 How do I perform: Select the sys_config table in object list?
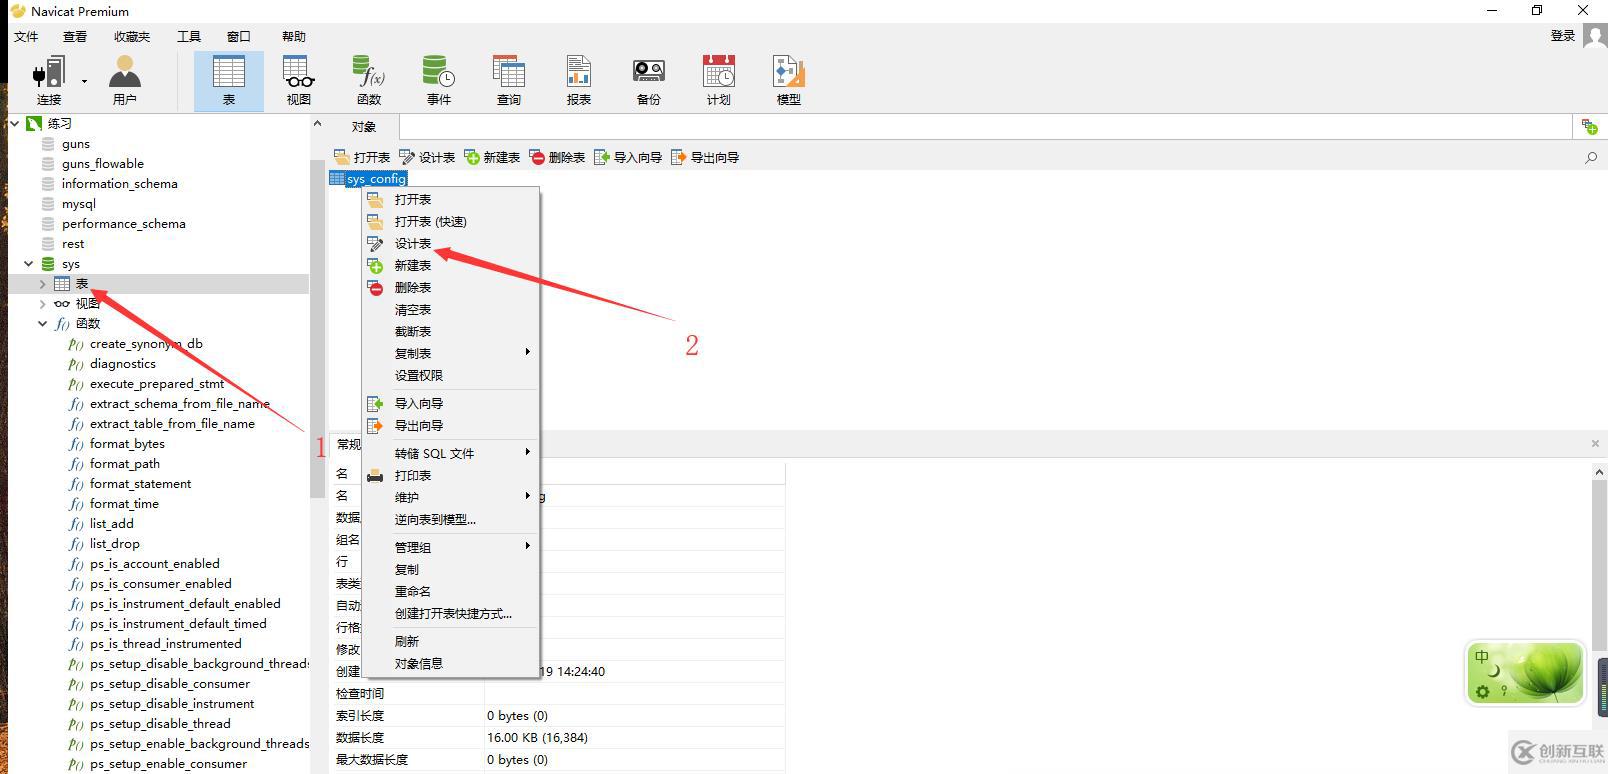[368, 179]
